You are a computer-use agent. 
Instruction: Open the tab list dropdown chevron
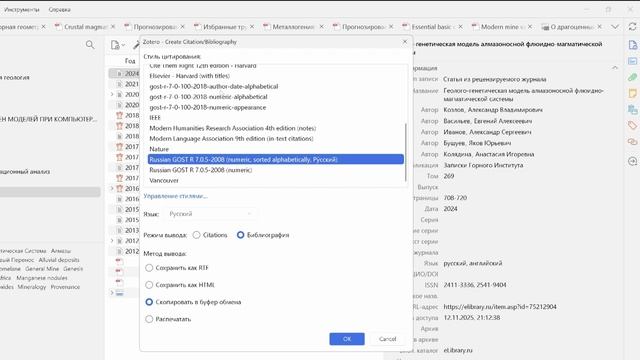pyautogui.click(x=615, y=27)
